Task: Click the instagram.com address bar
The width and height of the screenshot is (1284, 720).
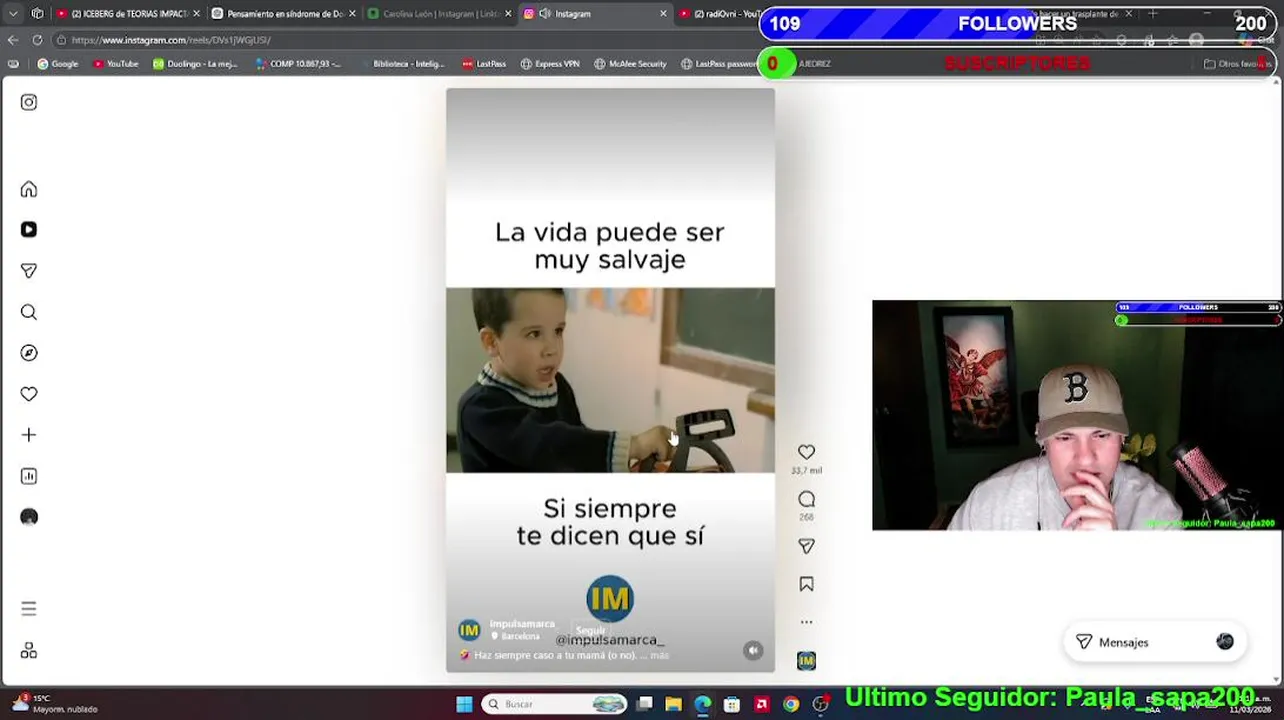Action: coord(400,40)
